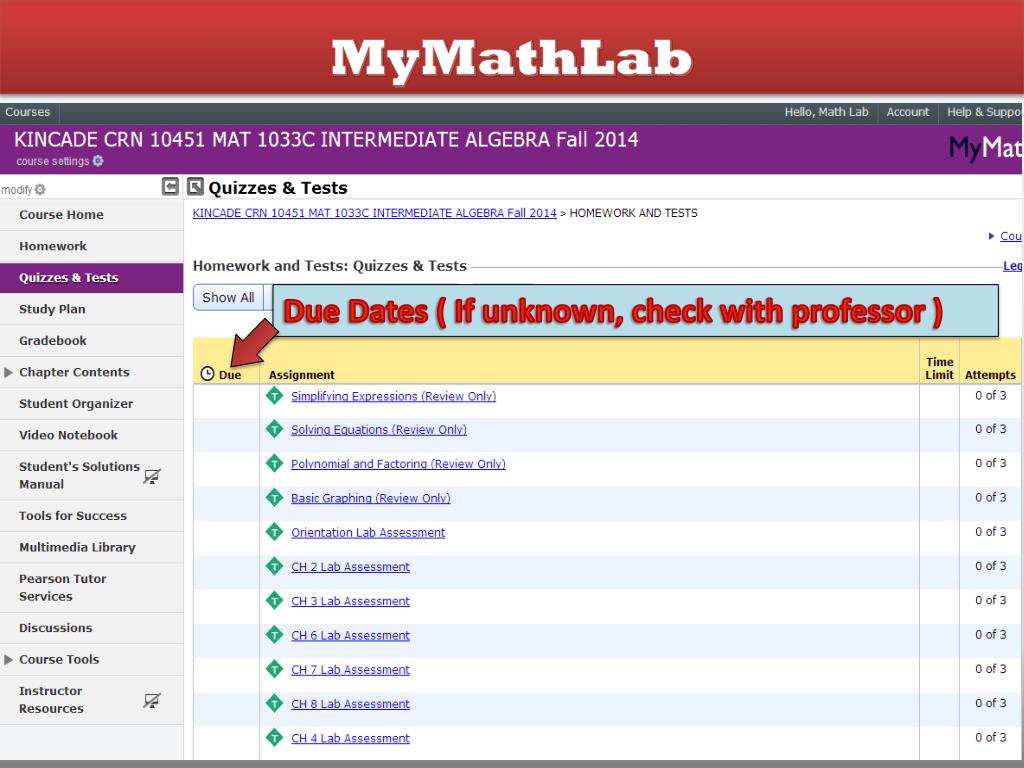
Task: Expand the Chapter Contents arrow
Action: click(8, 372)
